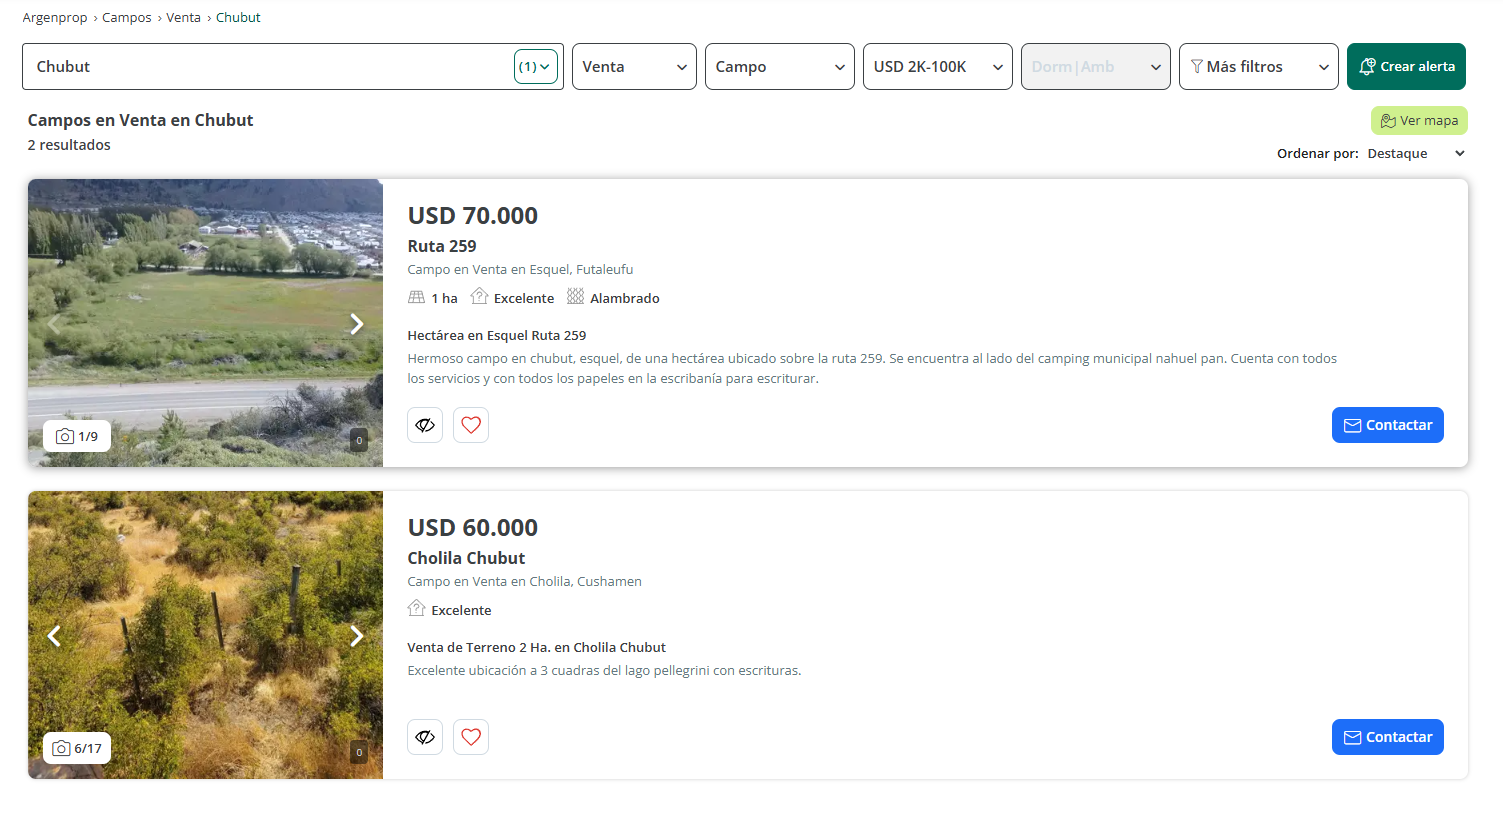This screenshot has width=1503, height=821.
Task: Expand the Más filtros options
Action: coord(1258,67)
